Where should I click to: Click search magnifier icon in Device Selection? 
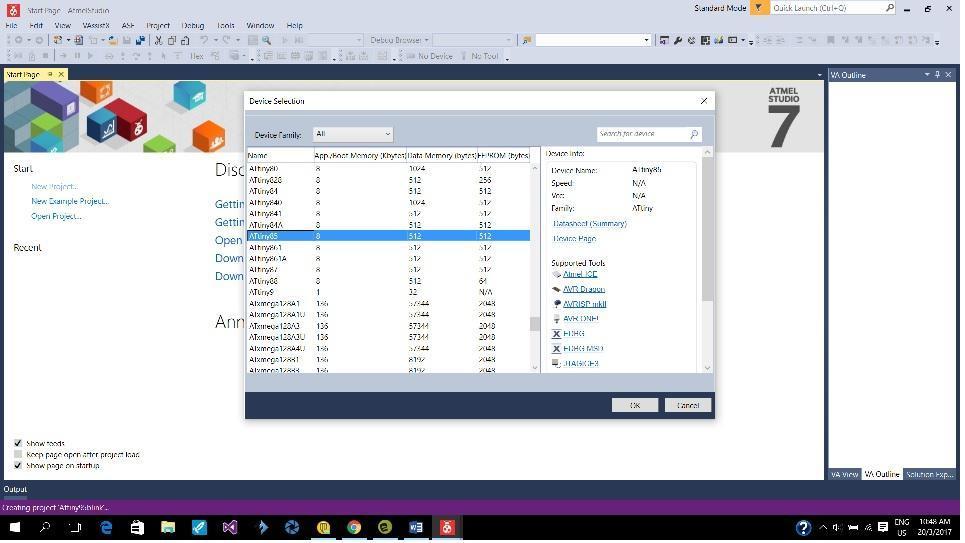coord(694,134)
